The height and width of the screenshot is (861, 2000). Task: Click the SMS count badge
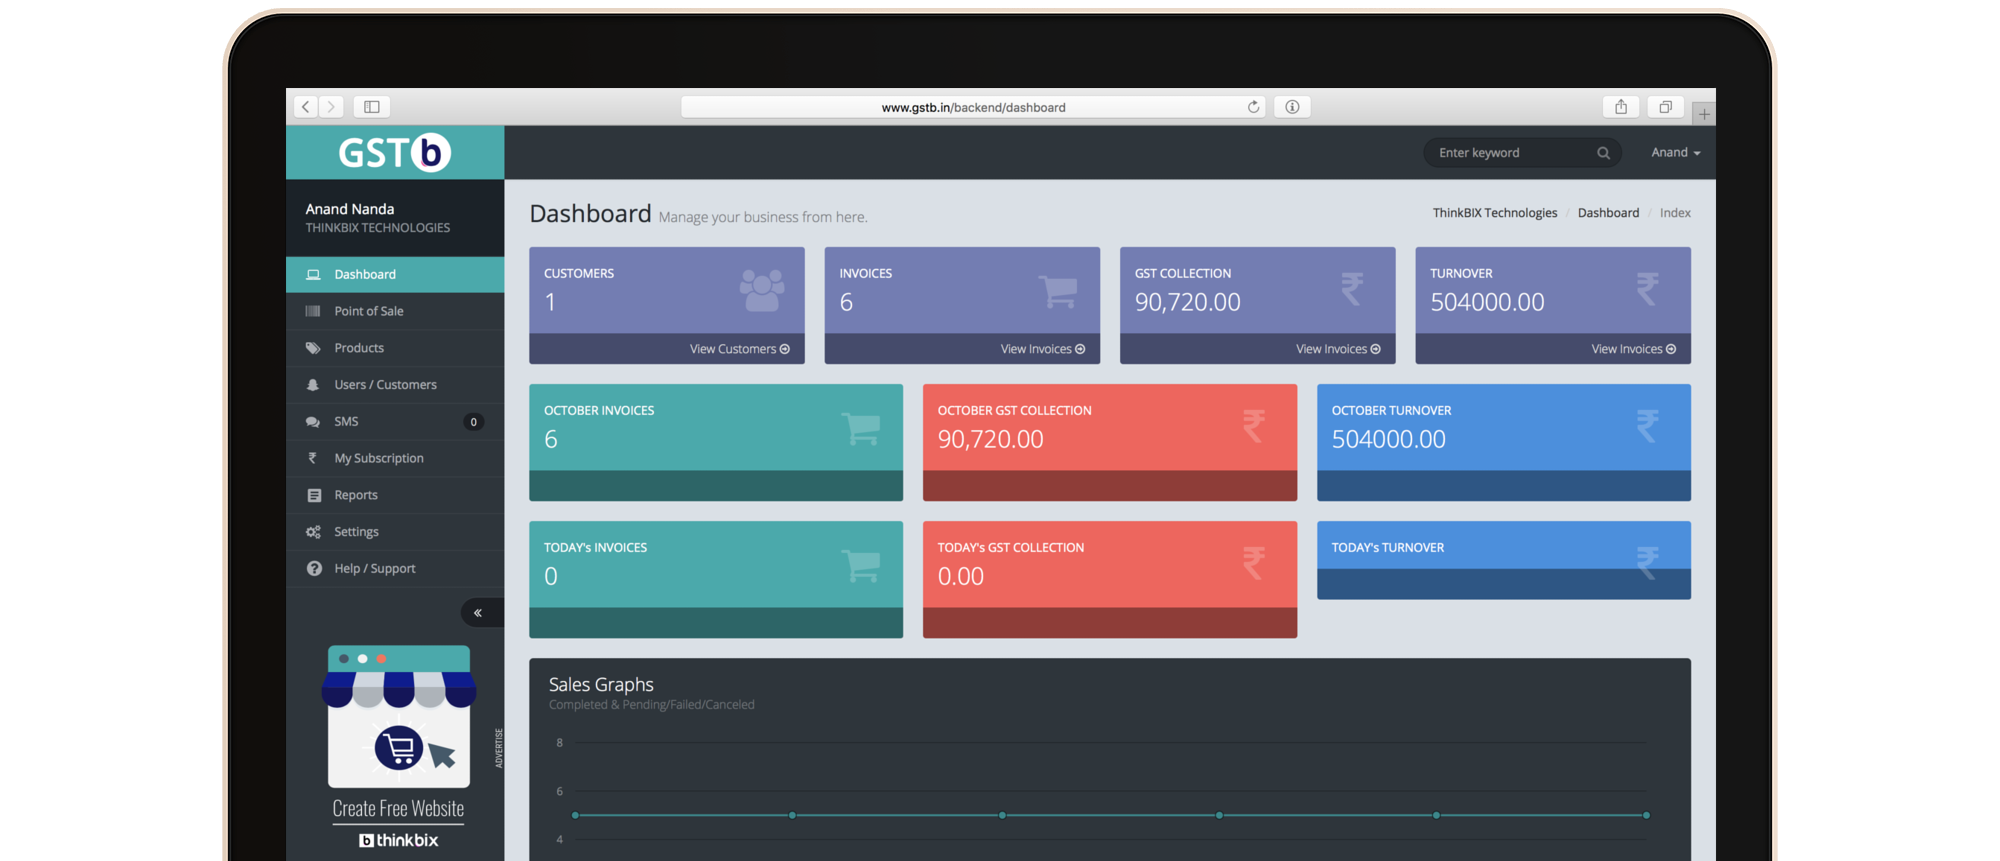[473, 422]
